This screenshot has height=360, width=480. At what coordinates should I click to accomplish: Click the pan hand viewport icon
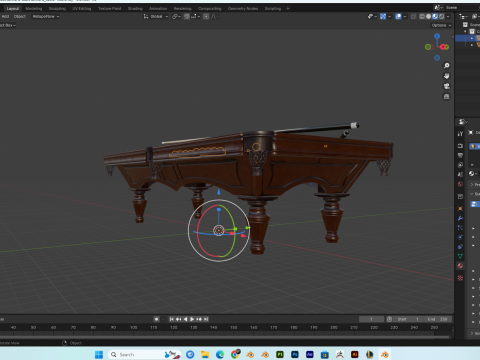pyautogui.click(x=447, y=76)
